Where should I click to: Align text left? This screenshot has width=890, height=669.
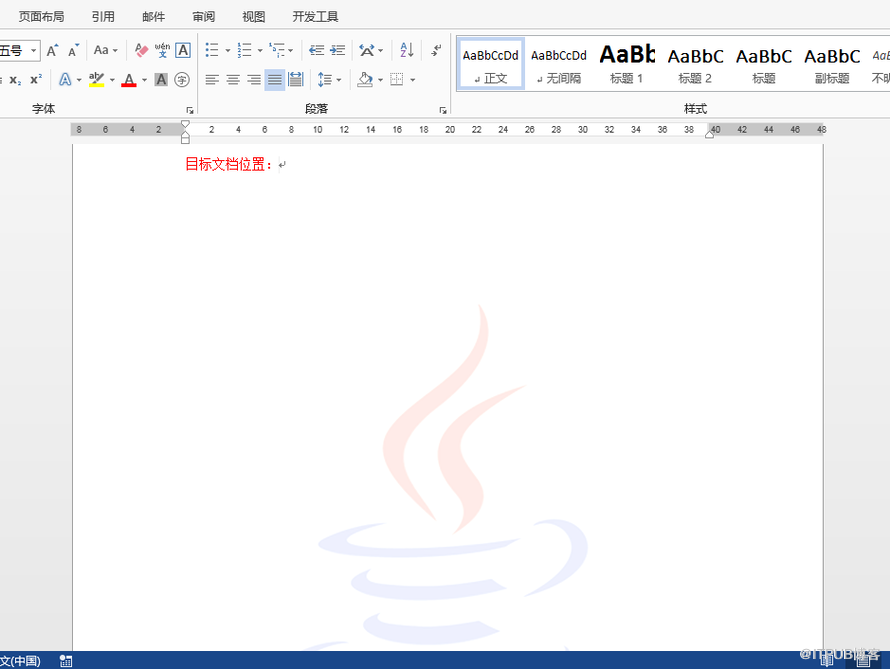tap(212, 80)
